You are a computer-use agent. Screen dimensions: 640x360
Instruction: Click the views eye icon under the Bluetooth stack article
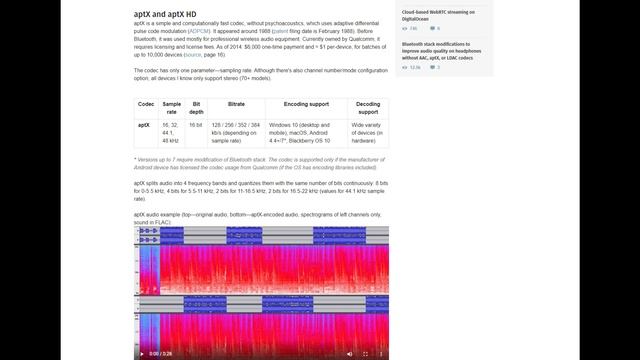click(404, 67)
